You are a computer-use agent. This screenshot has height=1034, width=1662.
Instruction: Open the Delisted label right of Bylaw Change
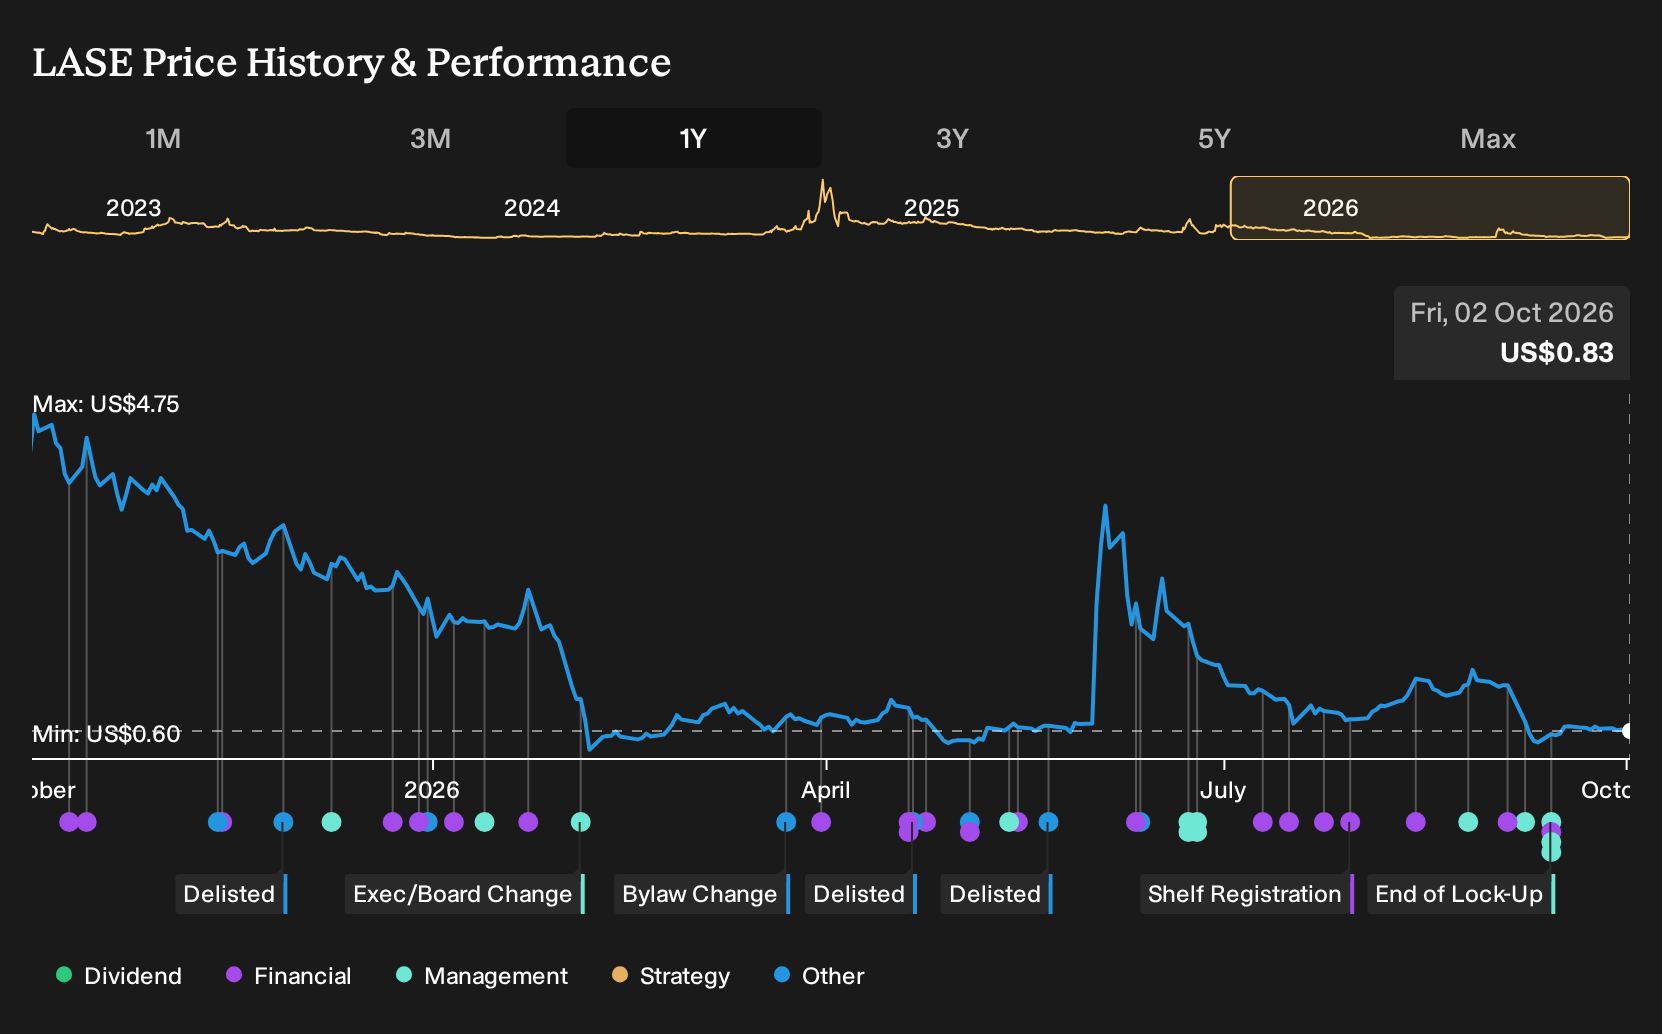pyautogui.click(x=861, y=894)
